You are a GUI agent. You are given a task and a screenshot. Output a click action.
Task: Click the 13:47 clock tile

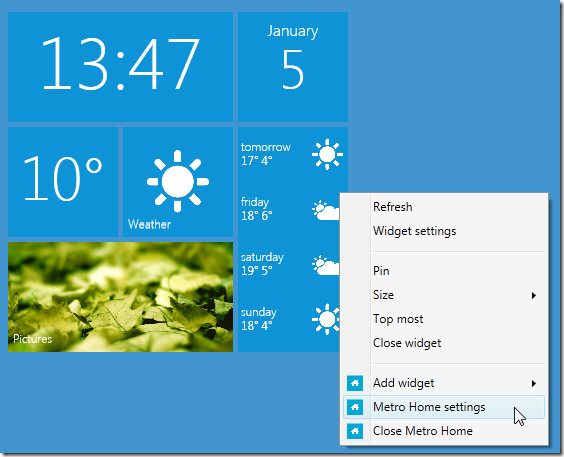click(120, 67)
